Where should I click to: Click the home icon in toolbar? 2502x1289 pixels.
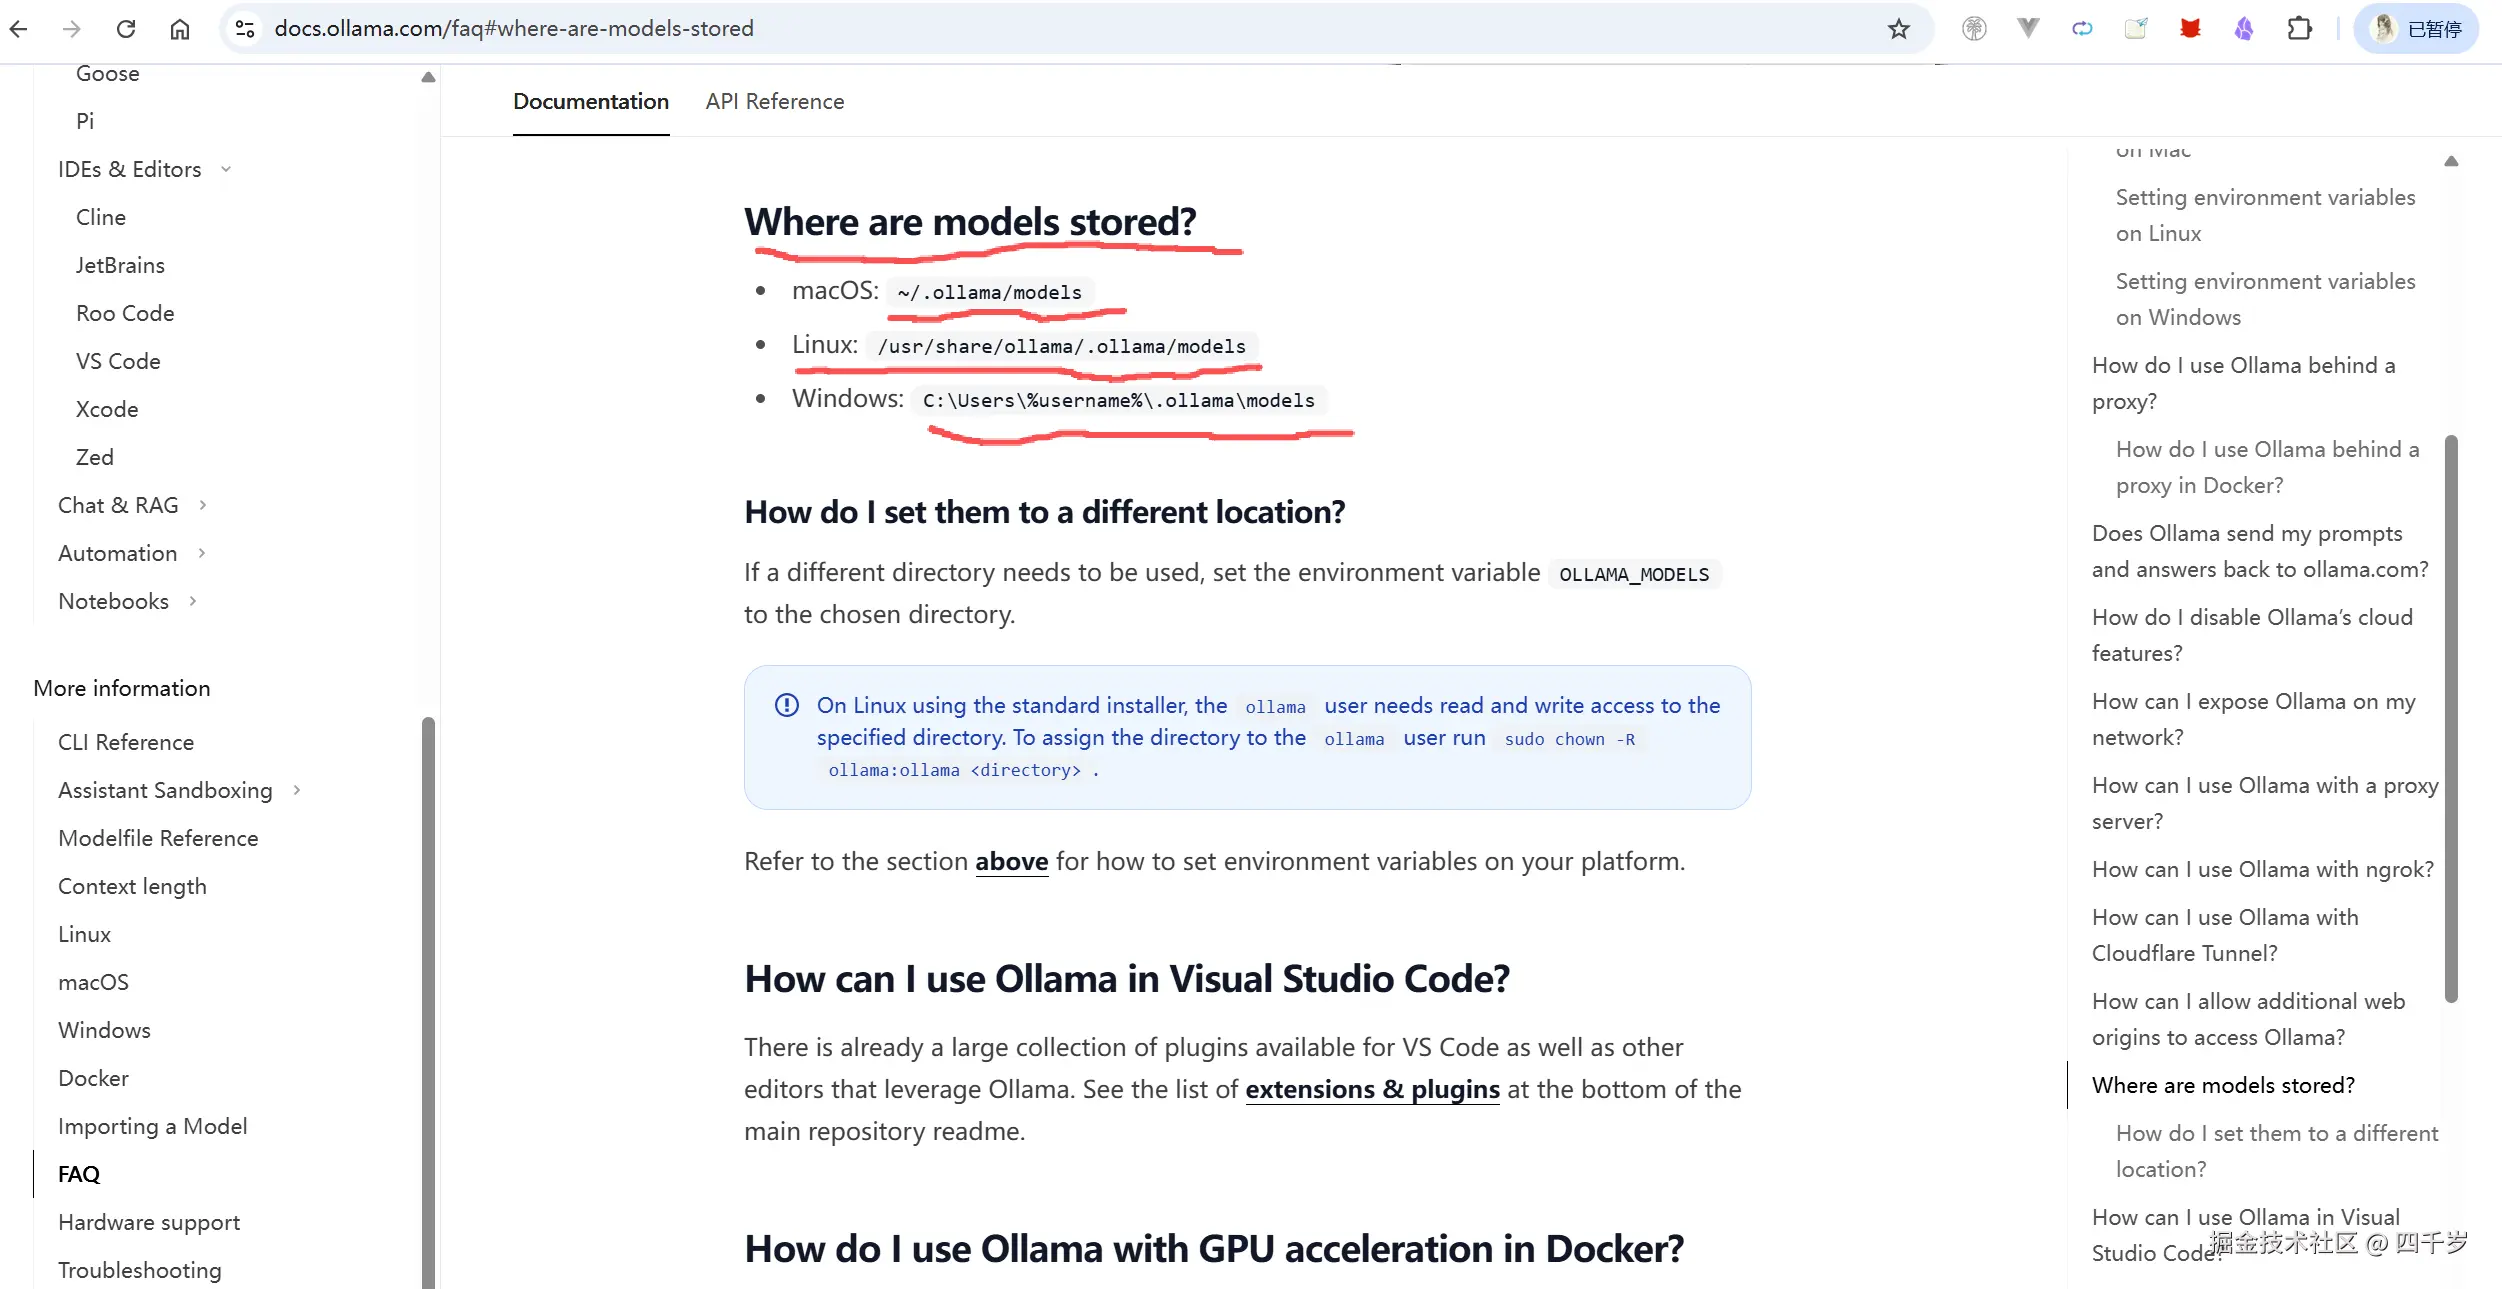click(x=180, y=29)
